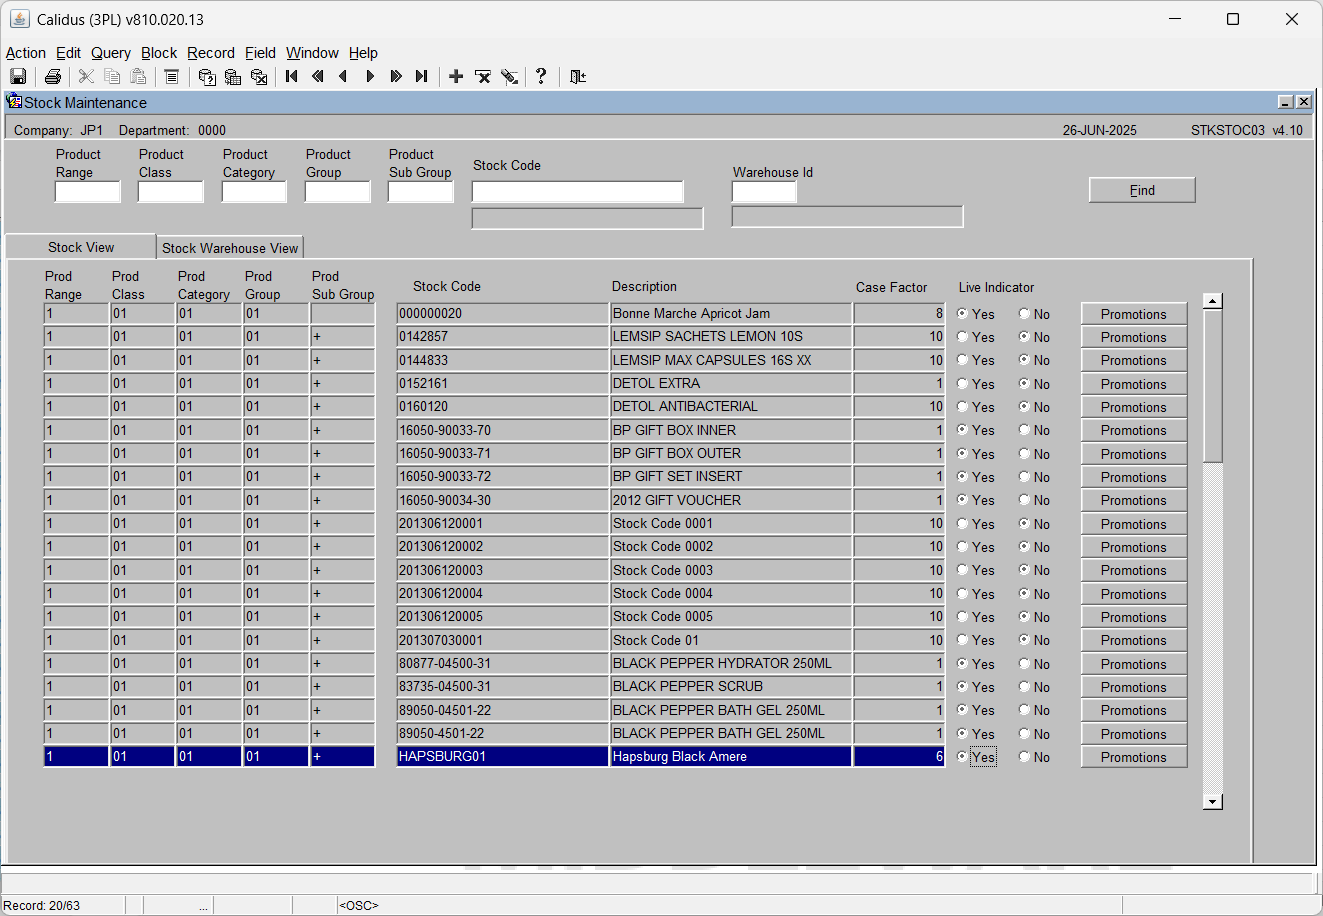The image size is (1323, 916).
Task: Go to the next record arrow icon
Action: 370,77
